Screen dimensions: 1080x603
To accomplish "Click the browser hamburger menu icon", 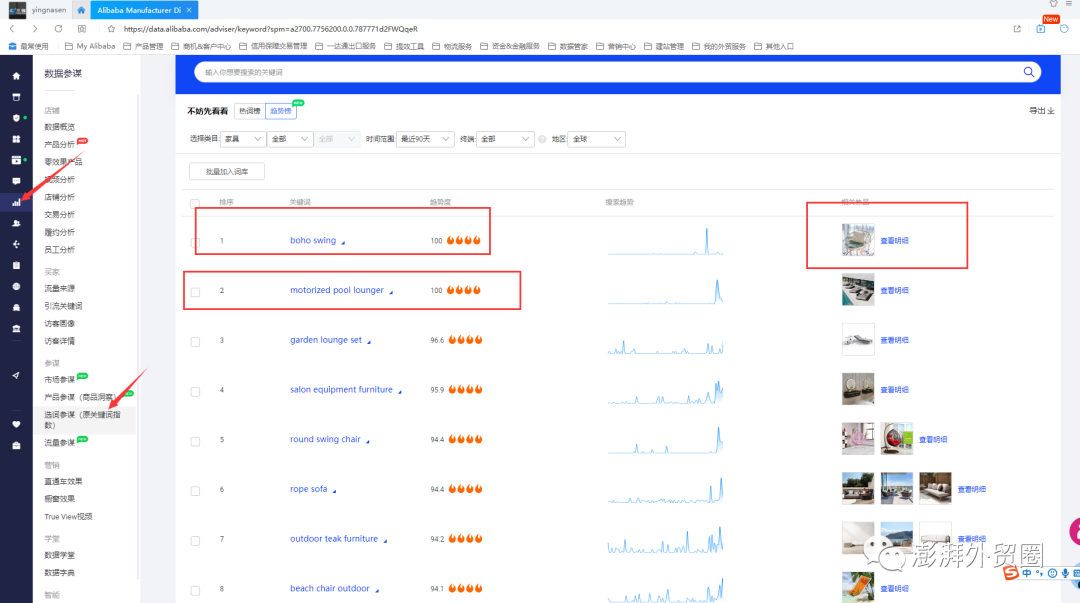I will pyautogui.click(x=1069, y=3).
